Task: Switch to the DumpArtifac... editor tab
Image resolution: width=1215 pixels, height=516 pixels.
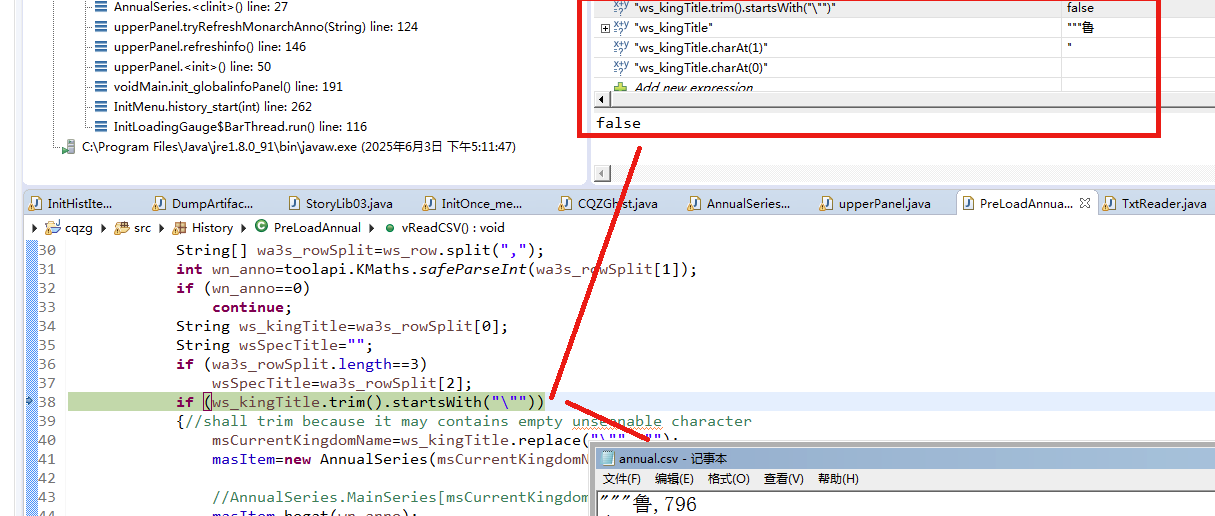Action: (204, 203)
